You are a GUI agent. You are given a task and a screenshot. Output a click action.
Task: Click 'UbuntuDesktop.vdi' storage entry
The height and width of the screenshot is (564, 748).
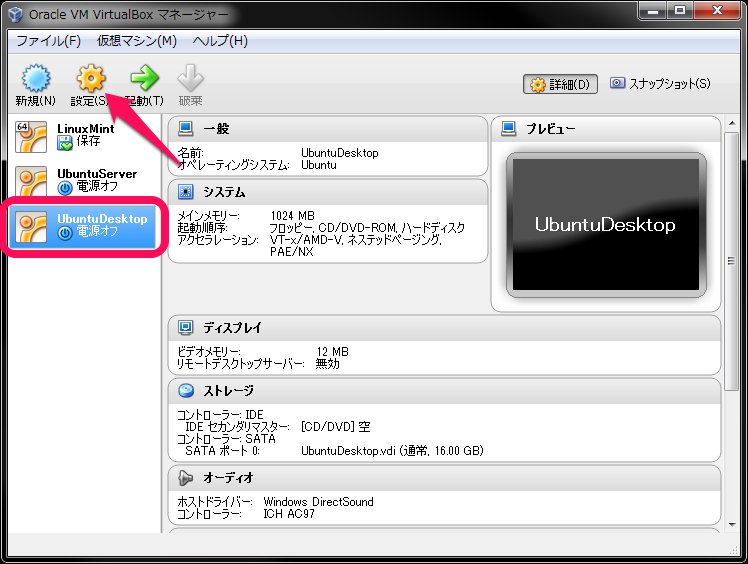click(x=392, y=450)
